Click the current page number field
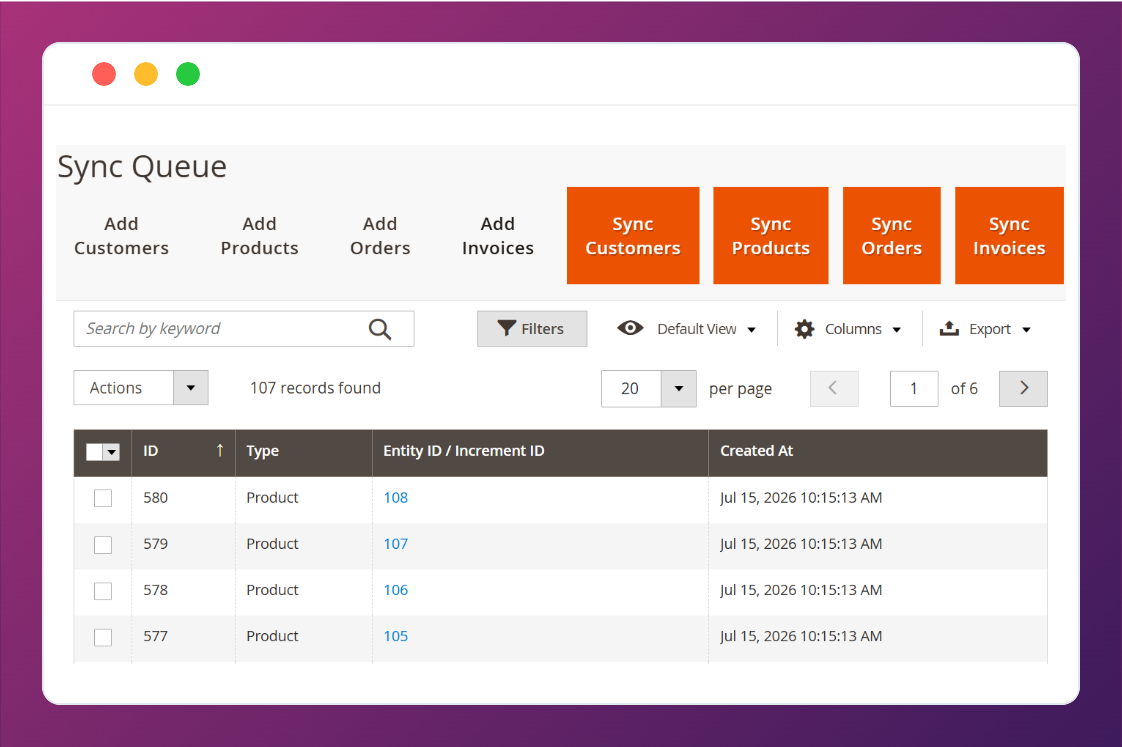1122x747 pixels. [914, 389]
